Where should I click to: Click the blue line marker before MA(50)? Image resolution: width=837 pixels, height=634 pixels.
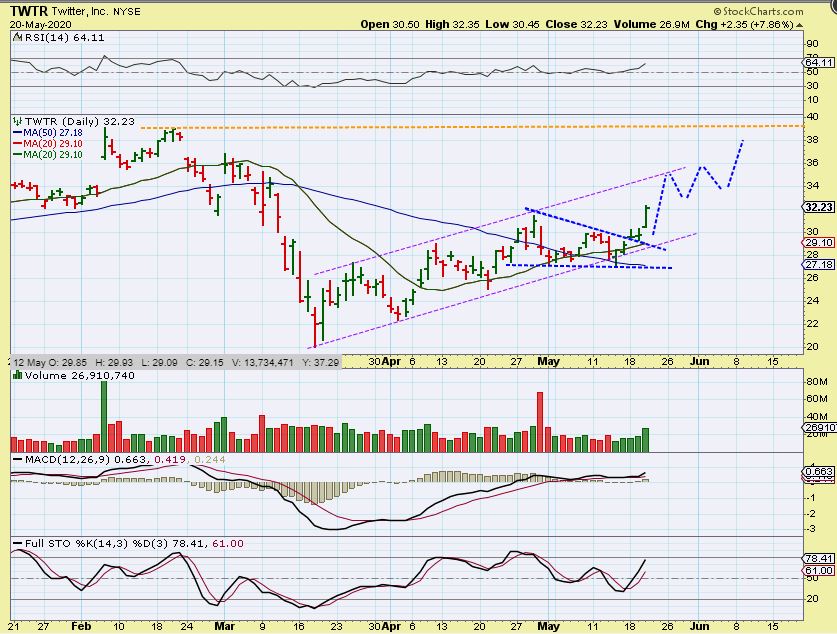point(17,132)
